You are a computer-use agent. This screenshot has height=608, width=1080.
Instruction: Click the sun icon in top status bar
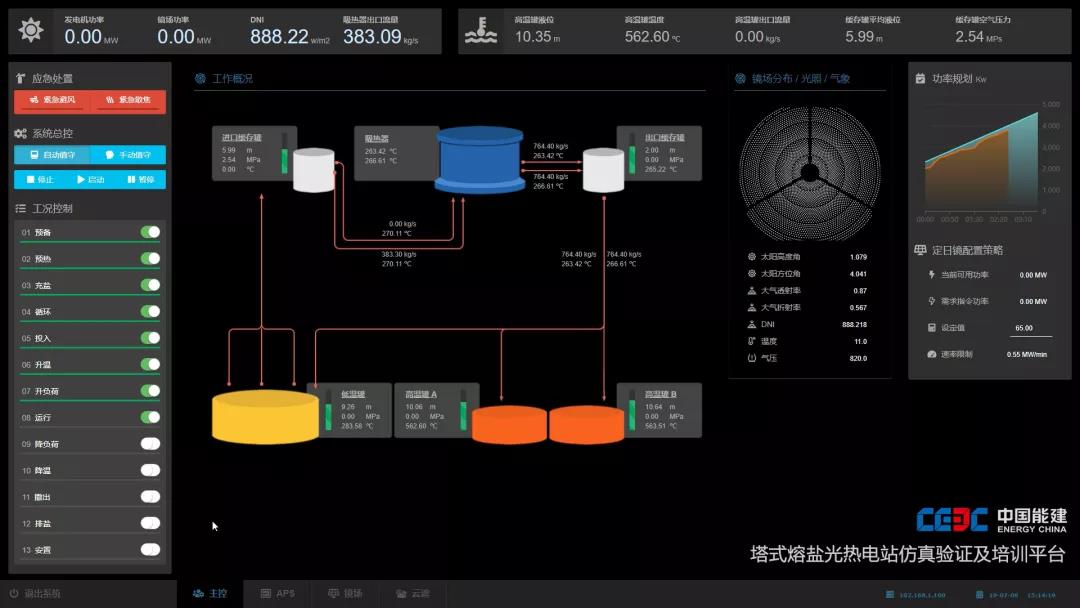tap(31, 31)
